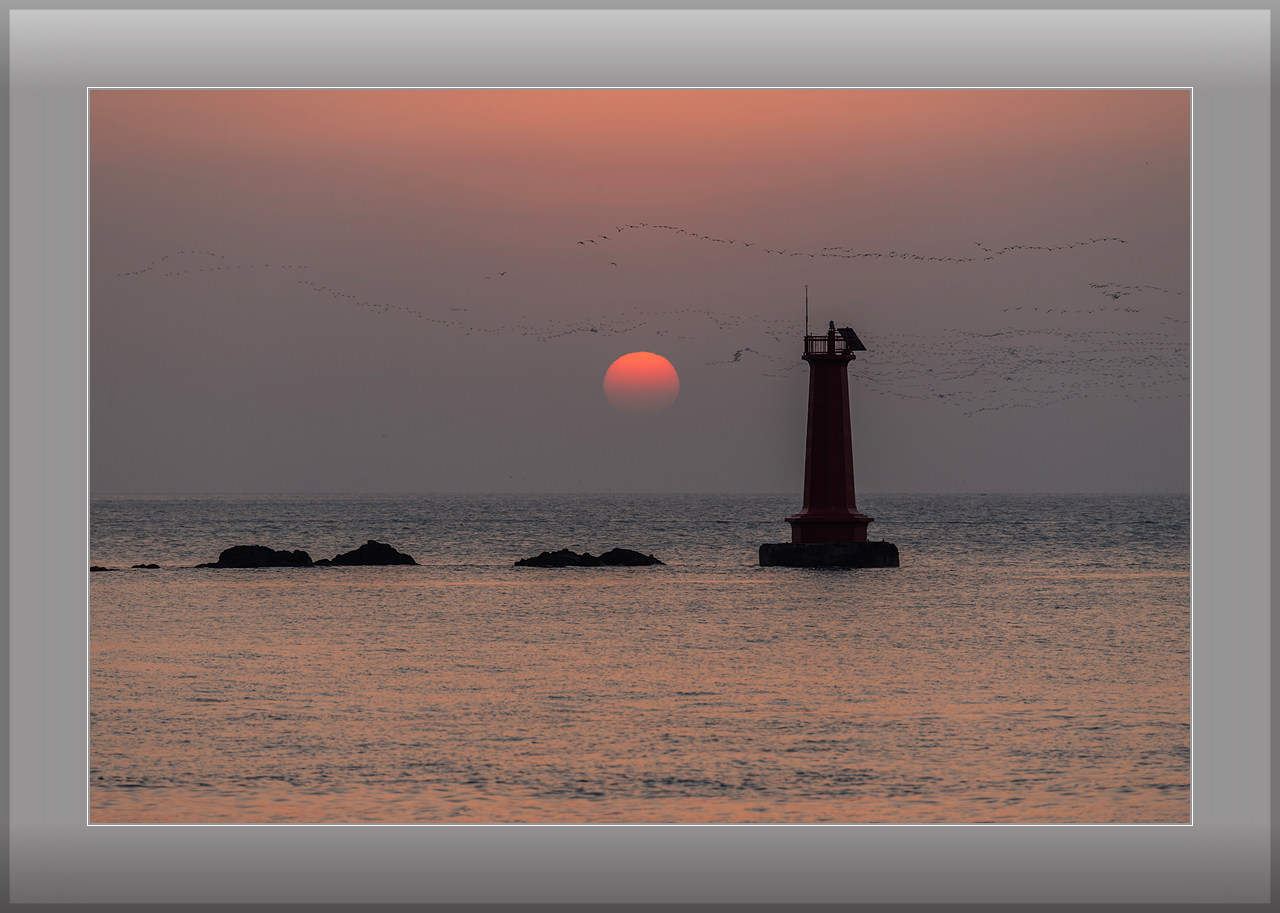Click the dark rock nearest the lighthouse
This screenshot has width=1280, height=913.
[588, 558]
